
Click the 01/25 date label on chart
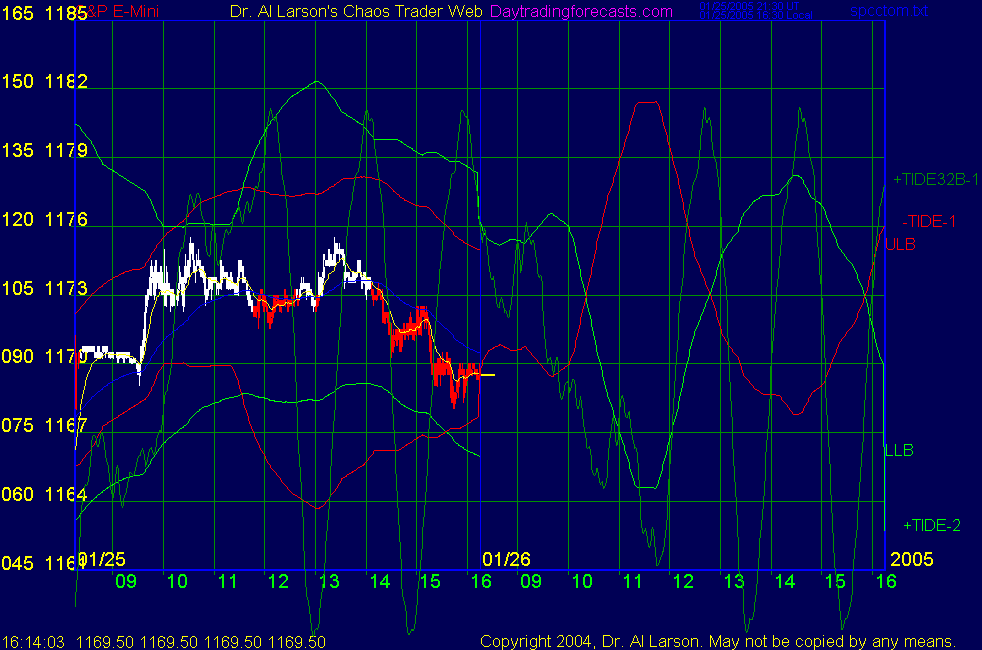pos(101,559)
